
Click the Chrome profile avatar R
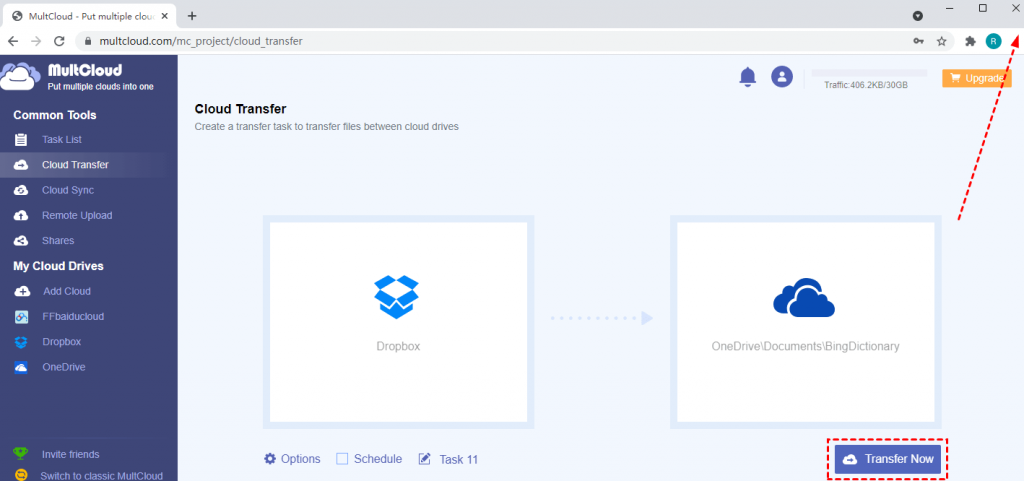tap(993, 41)
